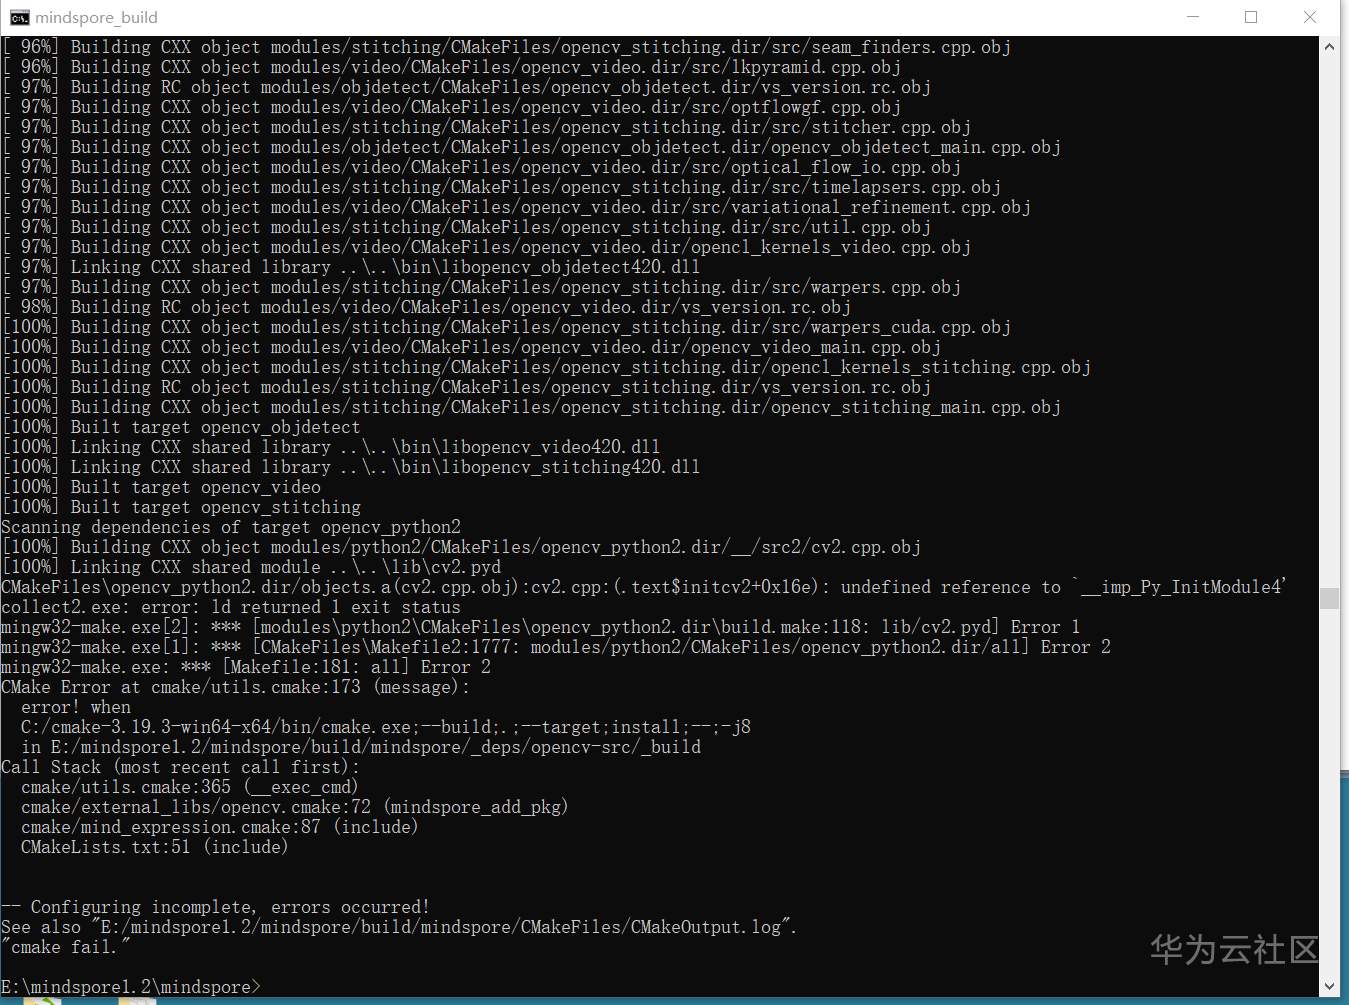This screenshot has height=1005, width=1349.
Task: Click the lkpyramid.cpp.obj build line
Action: 451,67
